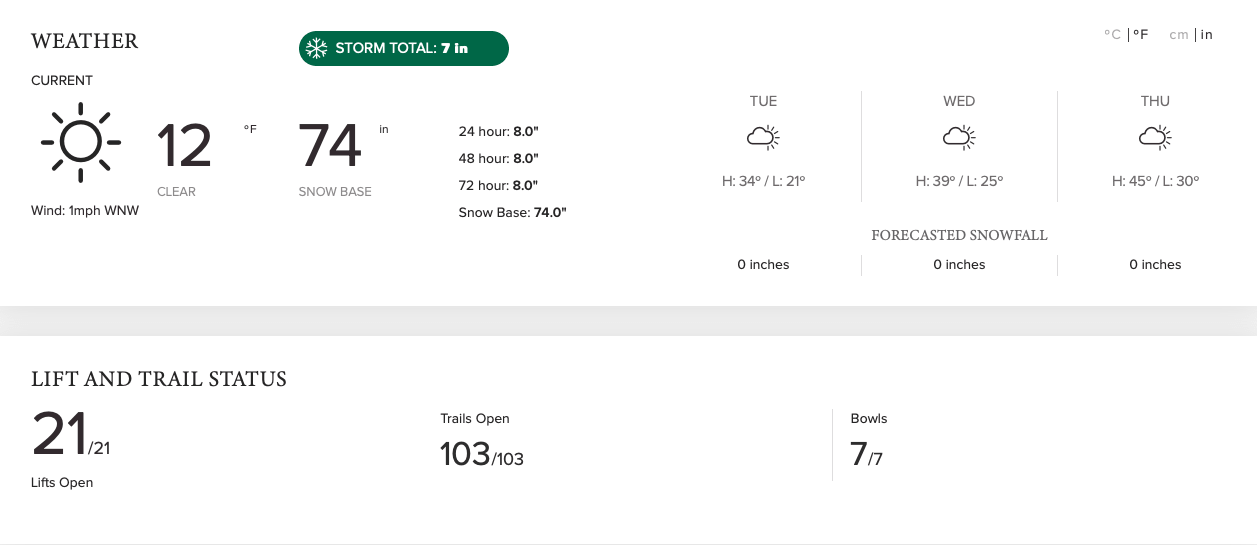This screenshot has width=1257, height=545.
Task: Switch temperature units to °C
Action: pos(1112,35)
